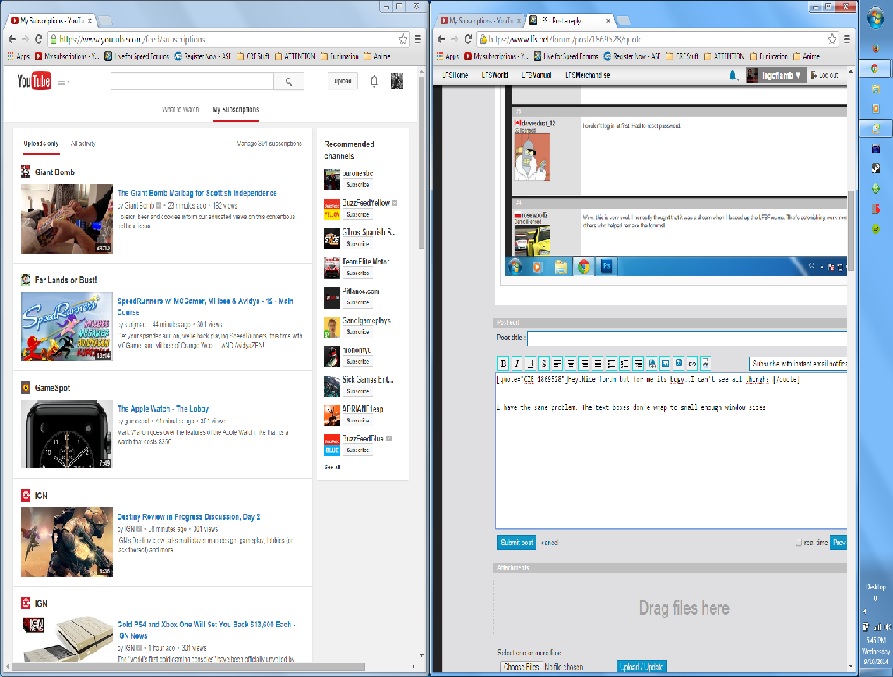Click the Windows Start orb
Screen dimensions: 893x677
(875, 18)
